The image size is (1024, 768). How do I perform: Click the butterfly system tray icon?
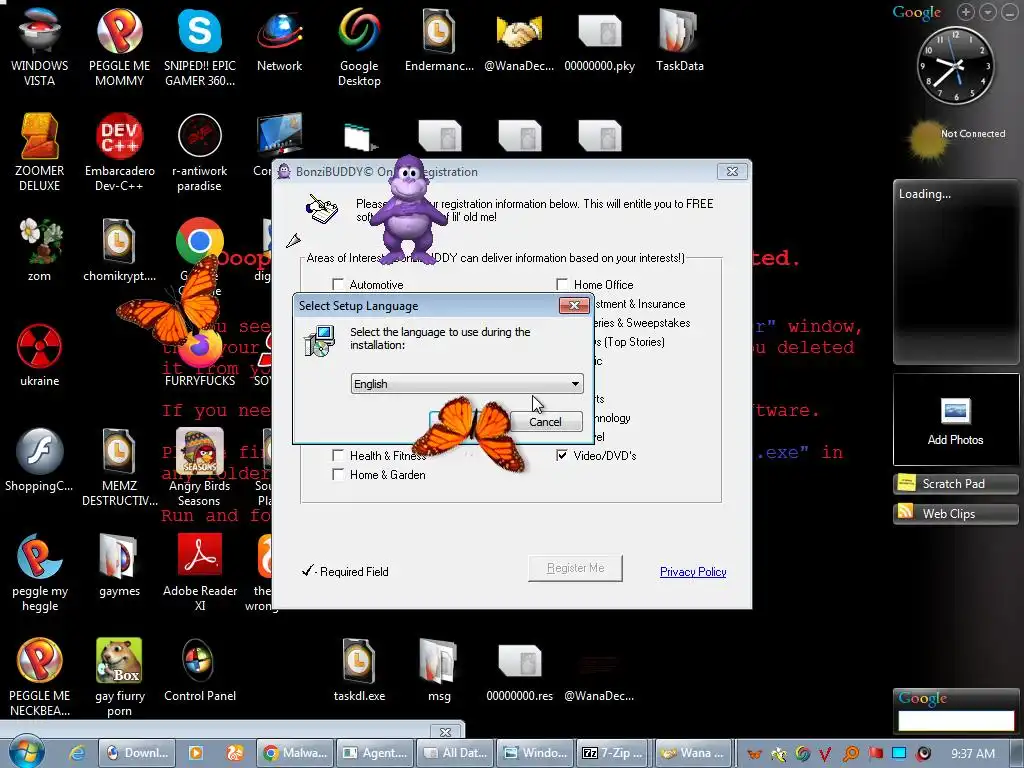point(754,754)
